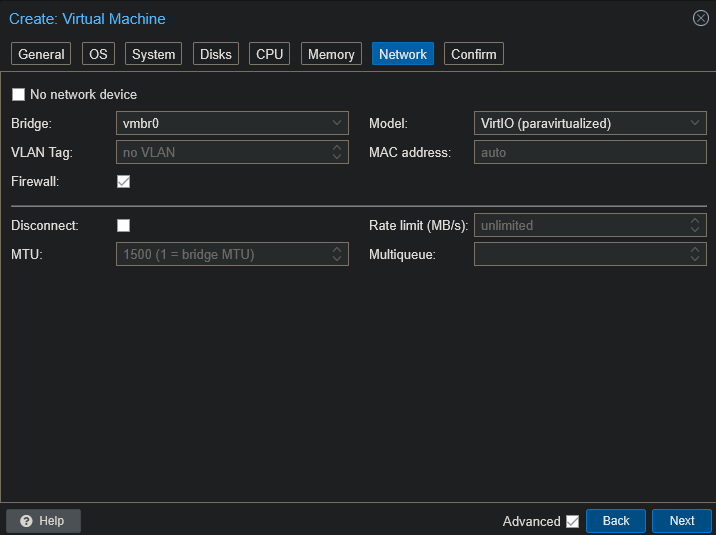Click the MTU spinner arrows
This screenshot has height=535, width=716.
click(x=337, y=255)
